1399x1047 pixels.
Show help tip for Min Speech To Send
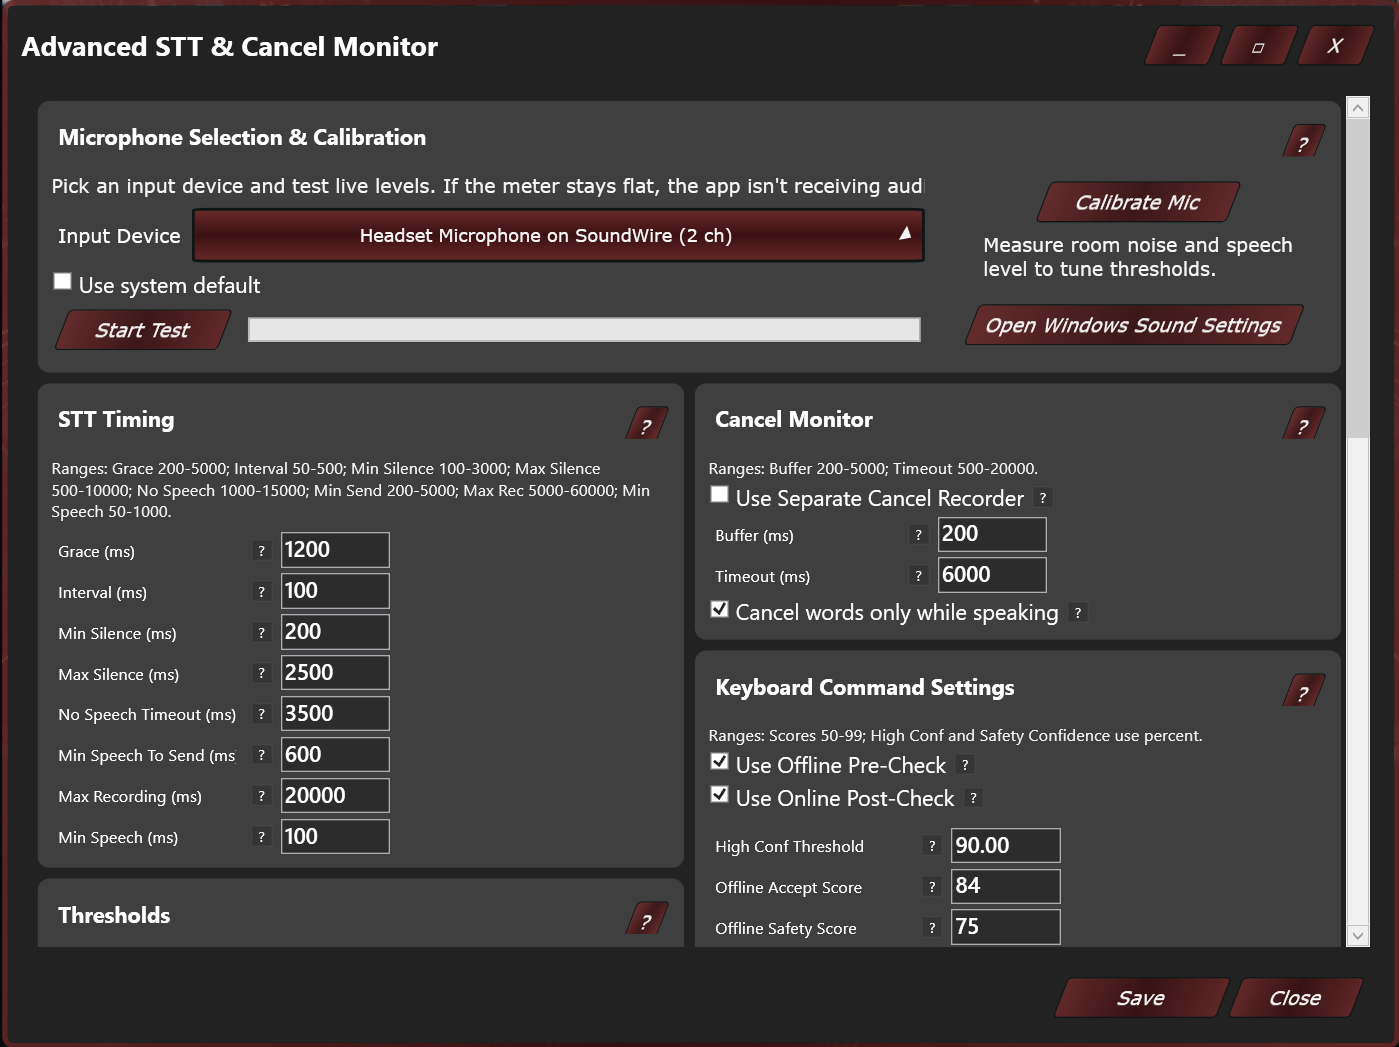(x=262, y=755)
